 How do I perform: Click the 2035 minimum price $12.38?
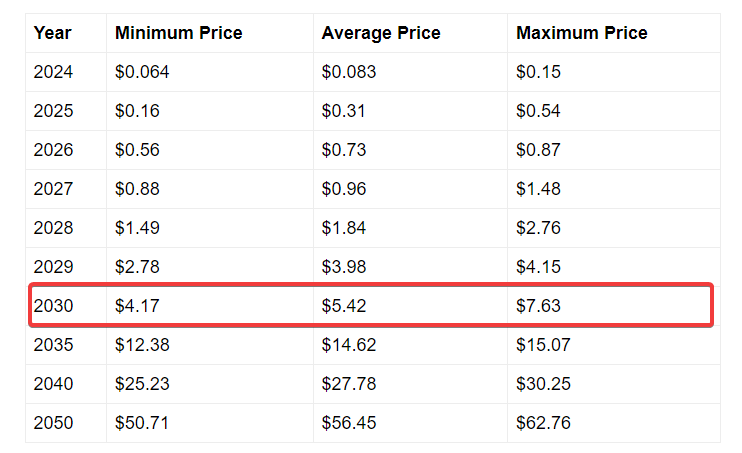(x=142, y=345)
